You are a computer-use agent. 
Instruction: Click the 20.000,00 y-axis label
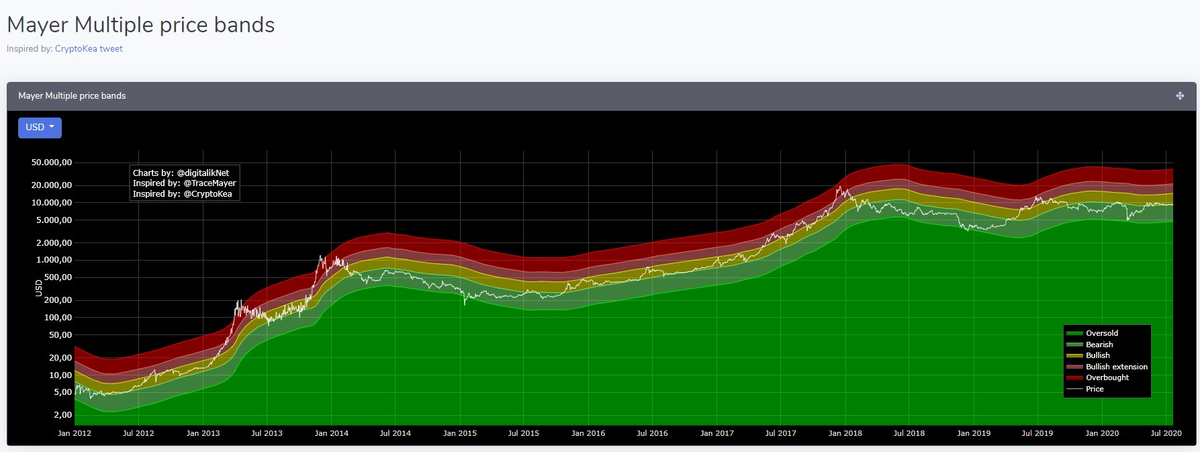point(49,185)
